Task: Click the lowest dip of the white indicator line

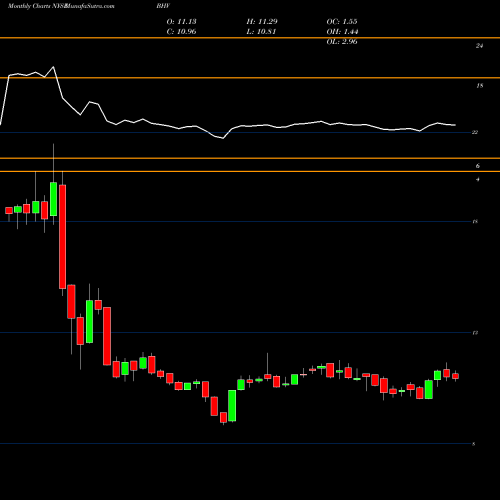Action: tap(223, 138)
